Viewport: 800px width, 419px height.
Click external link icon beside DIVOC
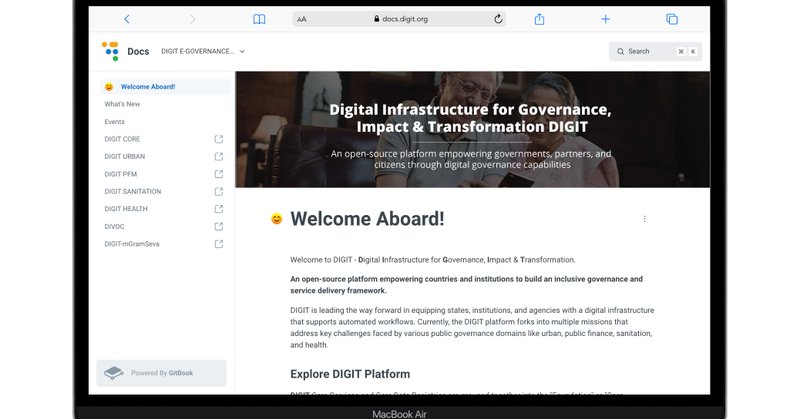219,227
